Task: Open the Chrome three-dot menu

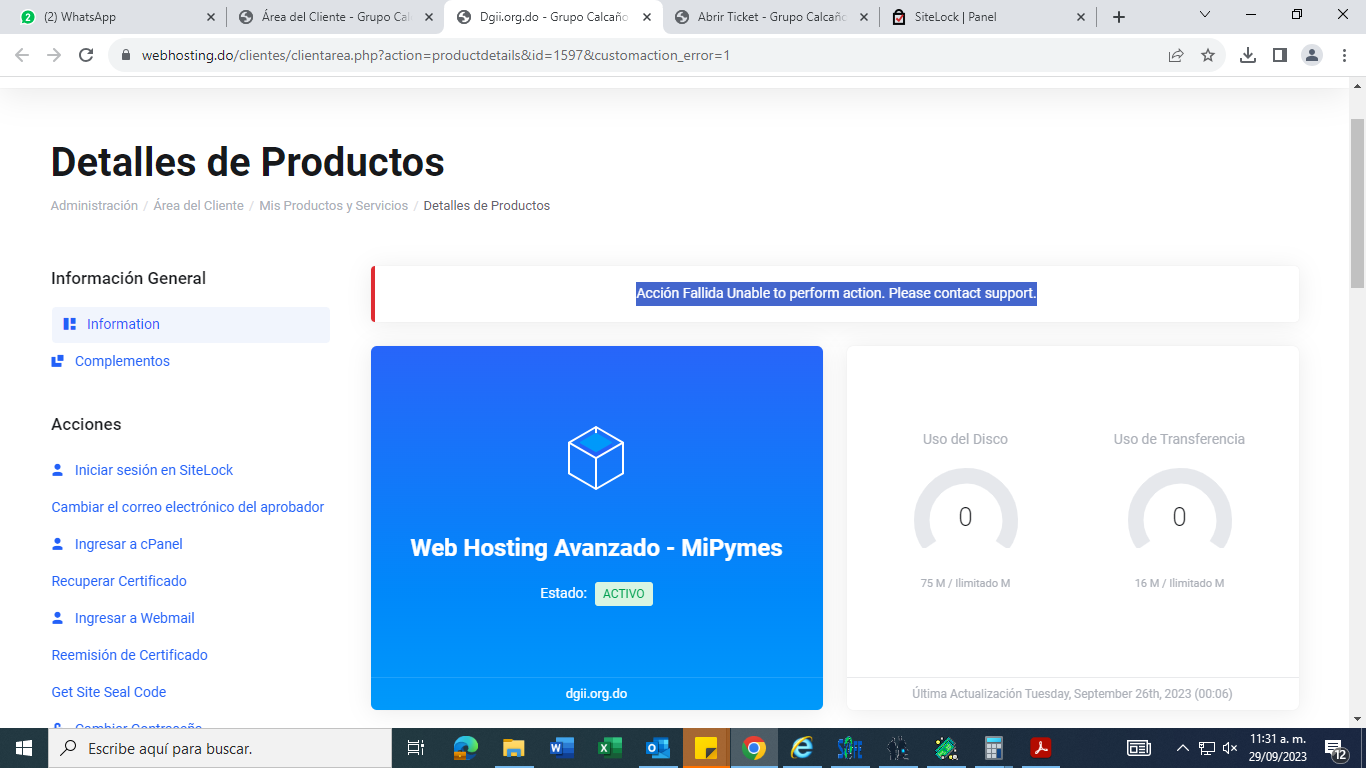Action: (x=1344, y=56)
